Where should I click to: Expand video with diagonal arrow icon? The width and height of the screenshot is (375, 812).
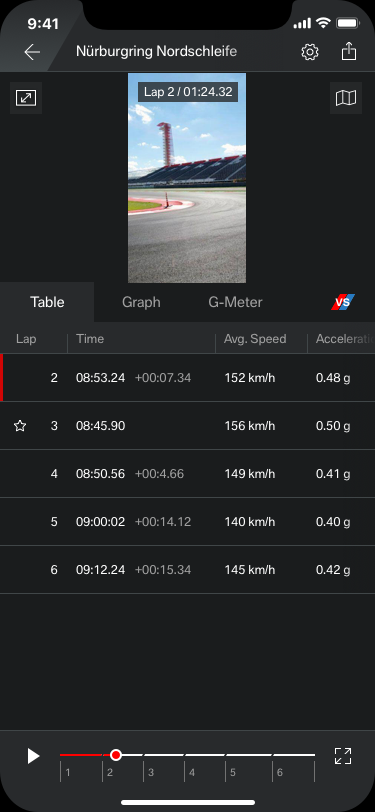(26, 98)
